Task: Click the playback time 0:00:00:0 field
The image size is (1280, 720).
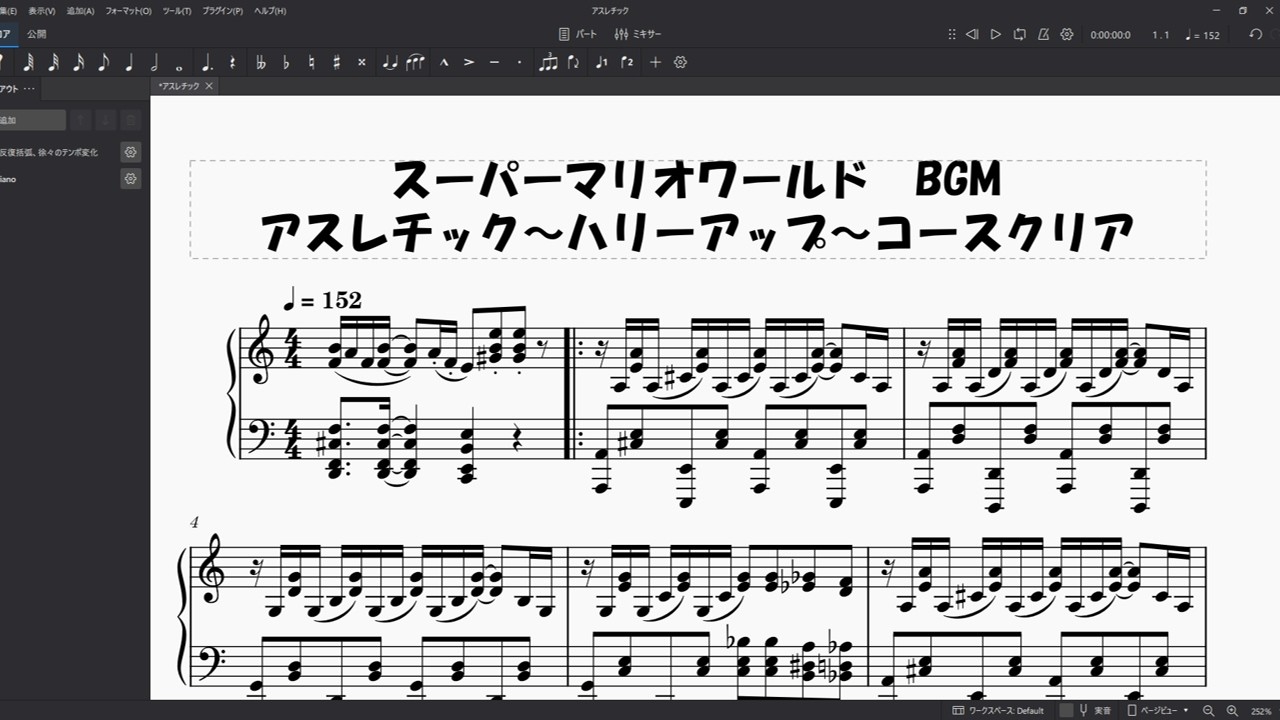Action: (1110, 35)
